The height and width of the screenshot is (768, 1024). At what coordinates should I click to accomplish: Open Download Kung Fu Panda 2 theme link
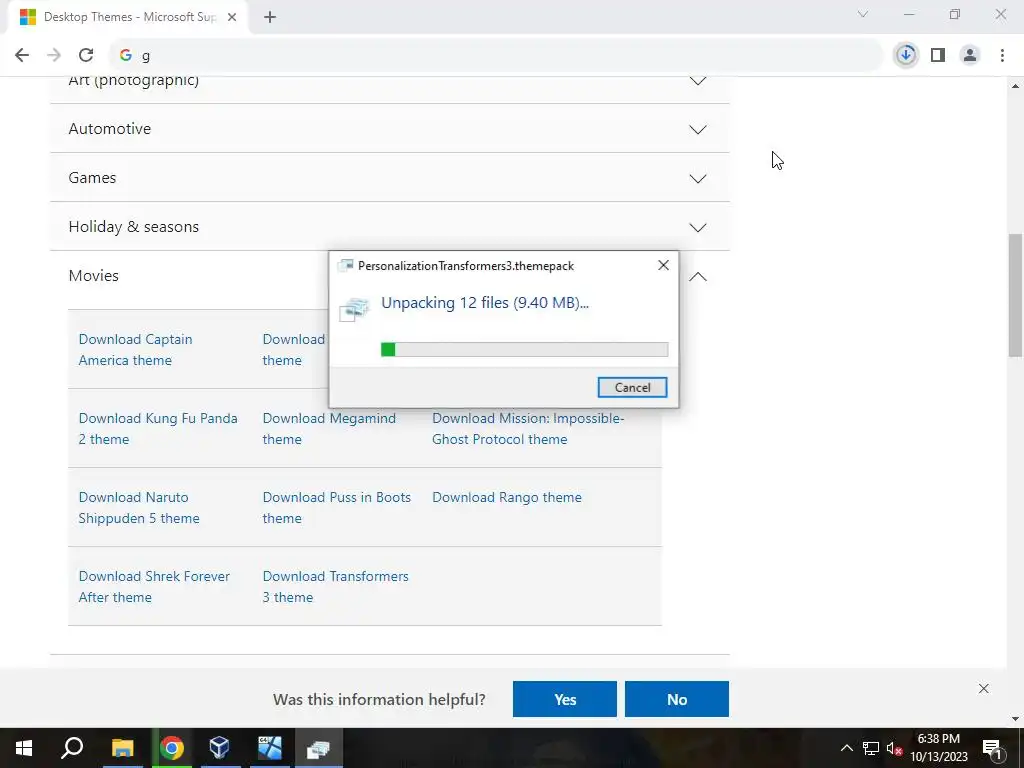tap(158, 428)
